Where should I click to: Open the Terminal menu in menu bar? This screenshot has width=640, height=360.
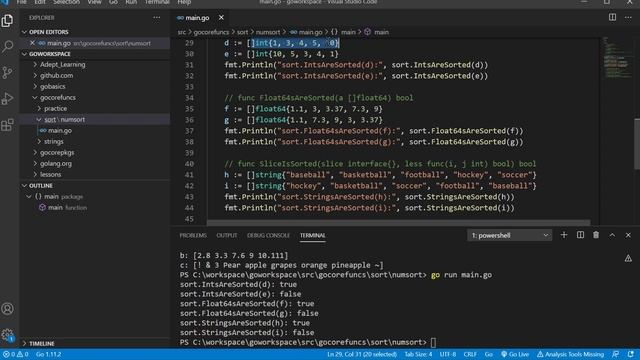[157, 2]
